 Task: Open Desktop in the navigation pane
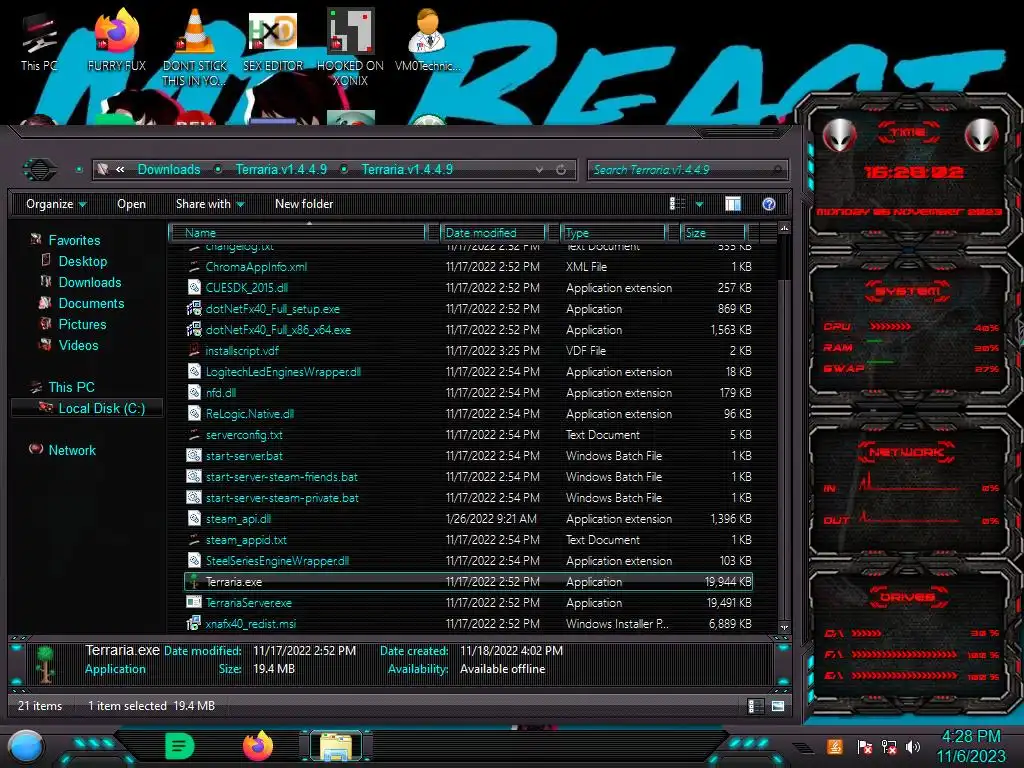(x=82, y=261)
